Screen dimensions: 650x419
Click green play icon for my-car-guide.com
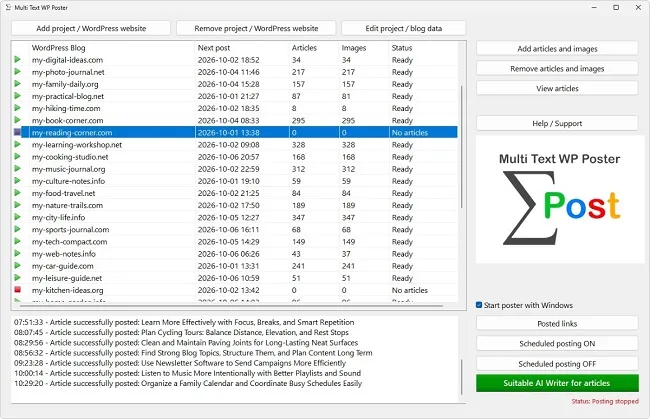click(17, 265)
